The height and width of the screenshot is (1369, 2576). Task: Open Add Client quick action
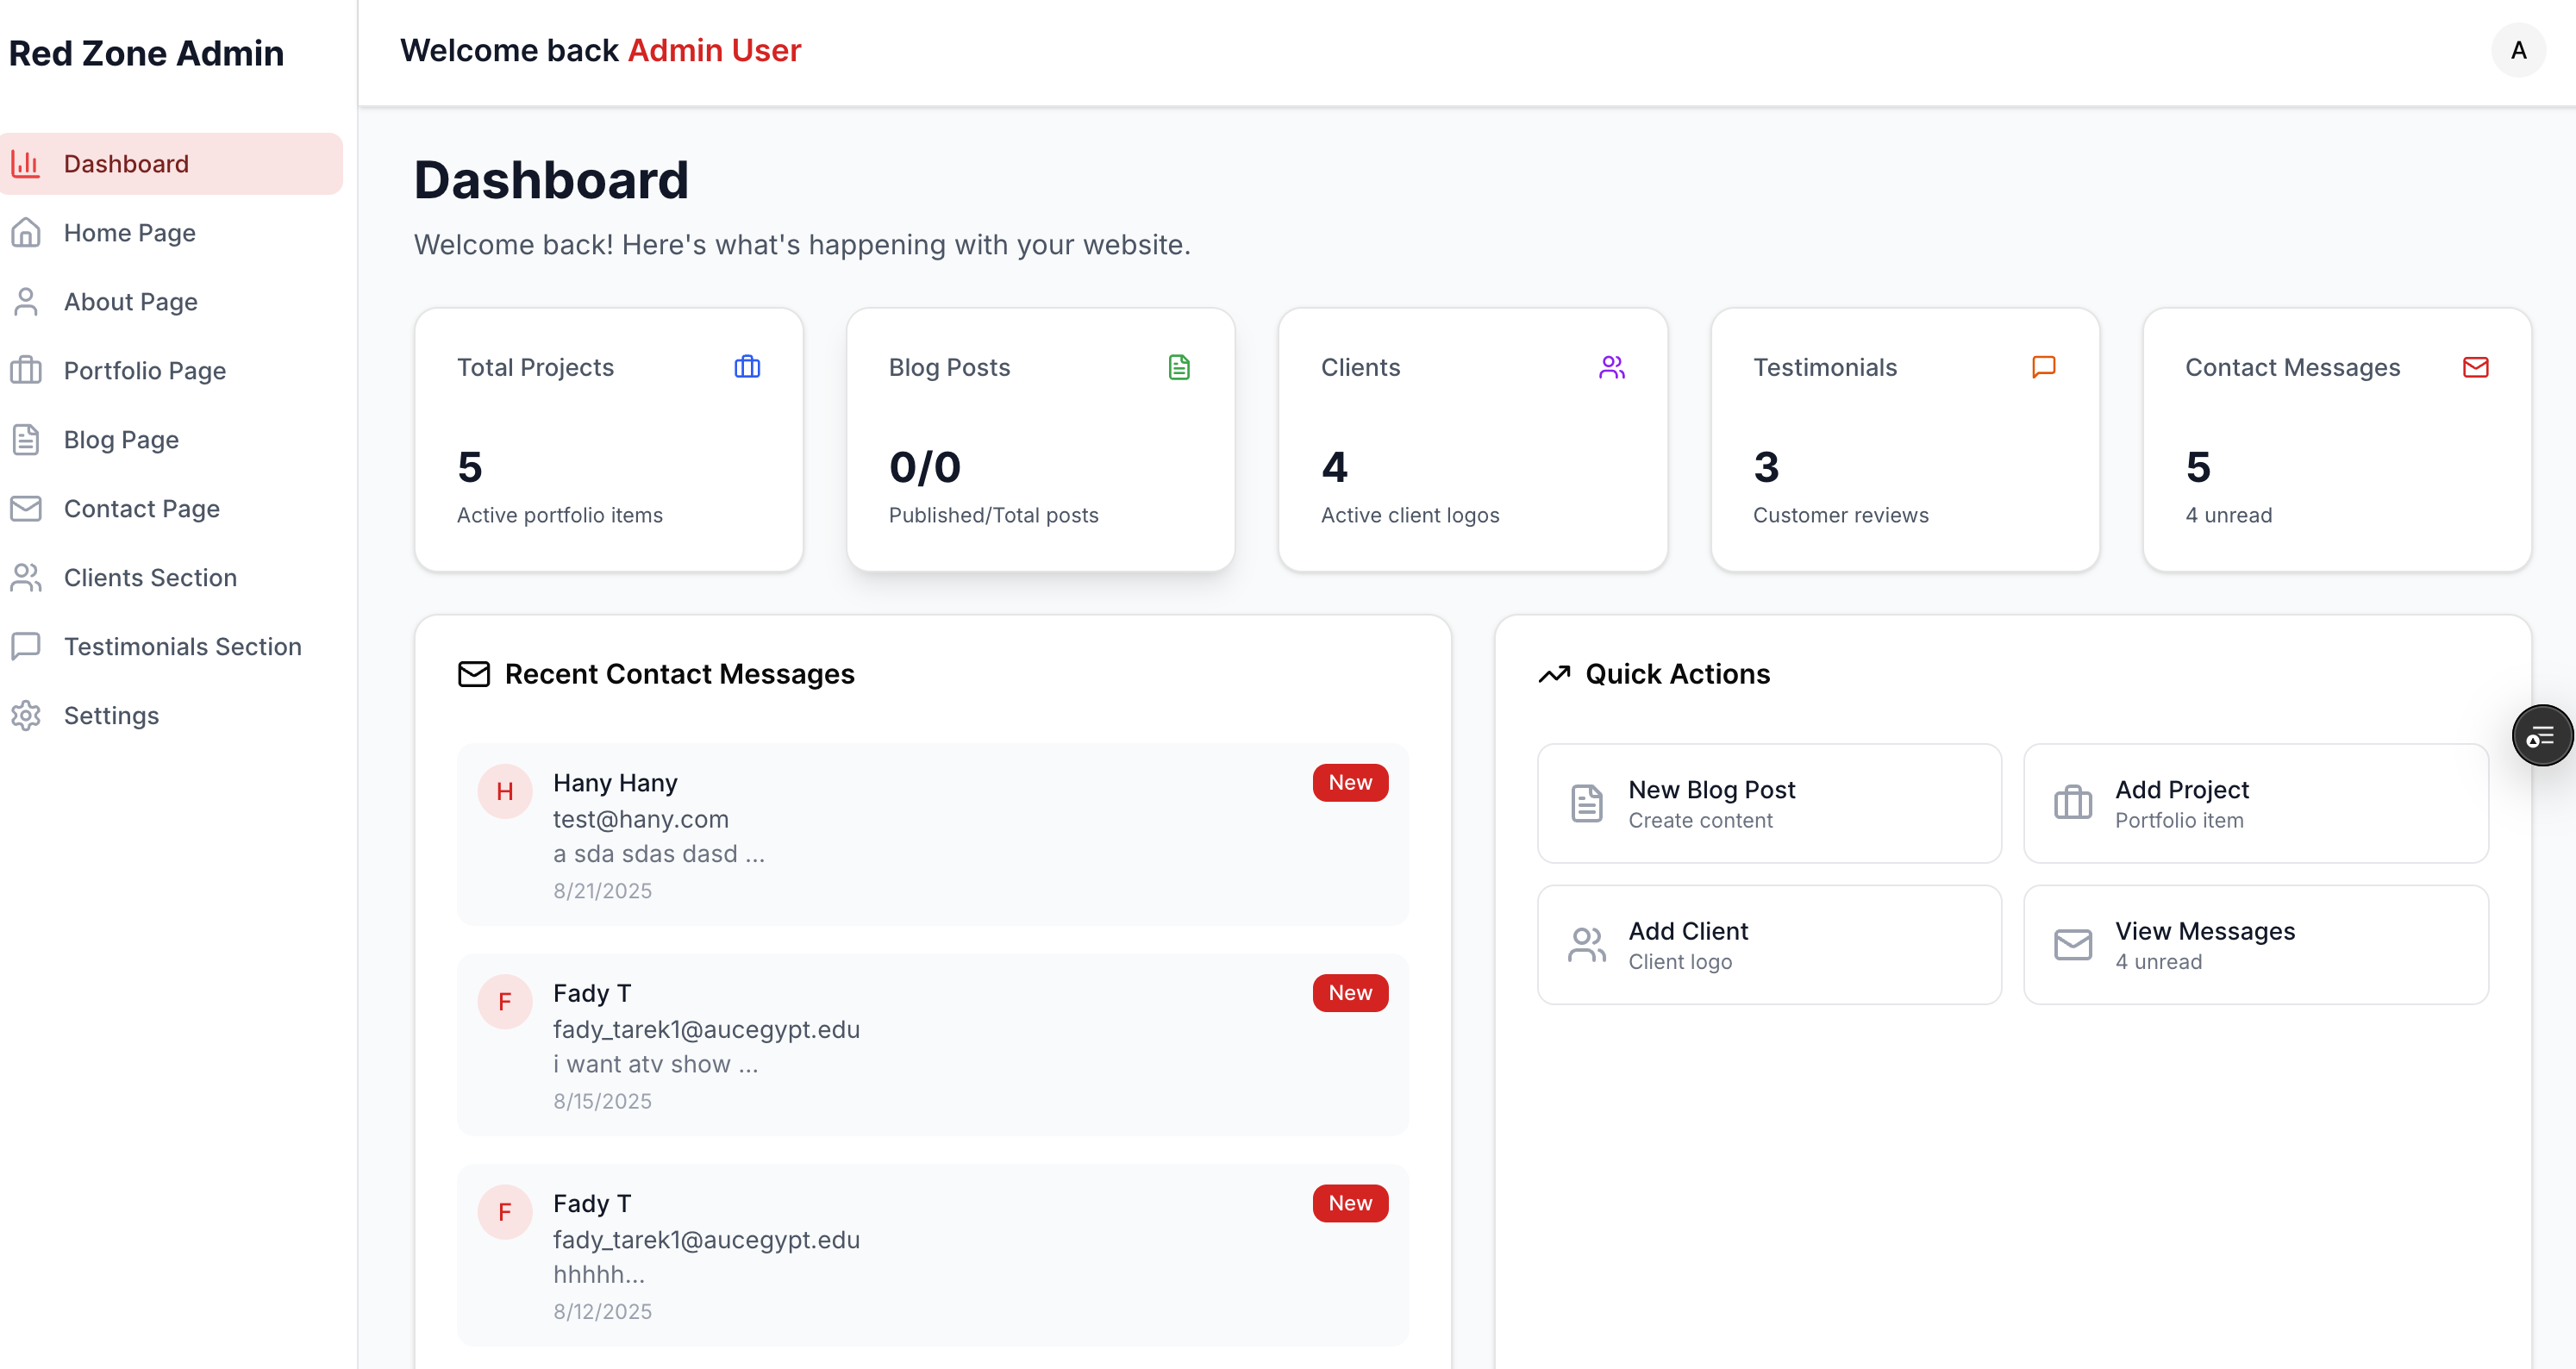coord(1767,944)
